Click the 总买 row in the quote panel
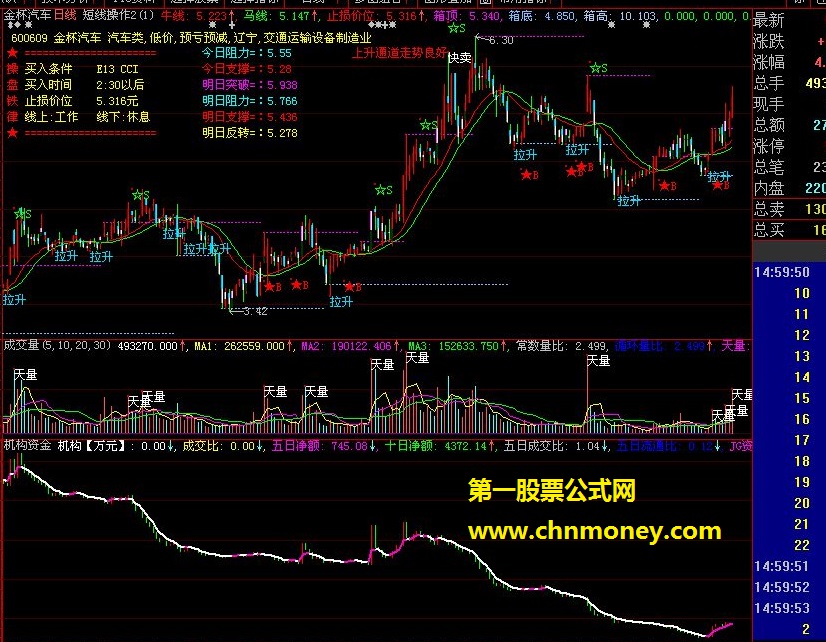 pyautogui.click(x=789, y=230)
